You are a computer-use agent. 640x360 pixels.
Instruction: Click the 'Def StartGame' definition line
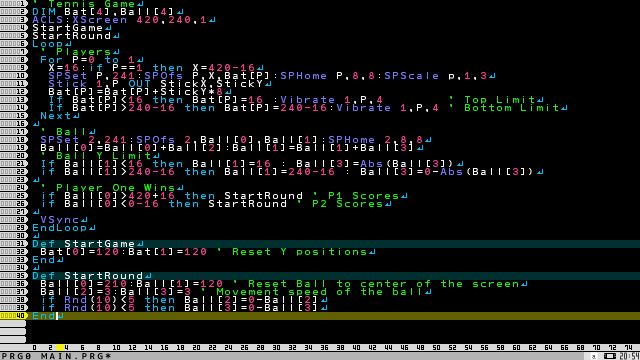(84, 243)
